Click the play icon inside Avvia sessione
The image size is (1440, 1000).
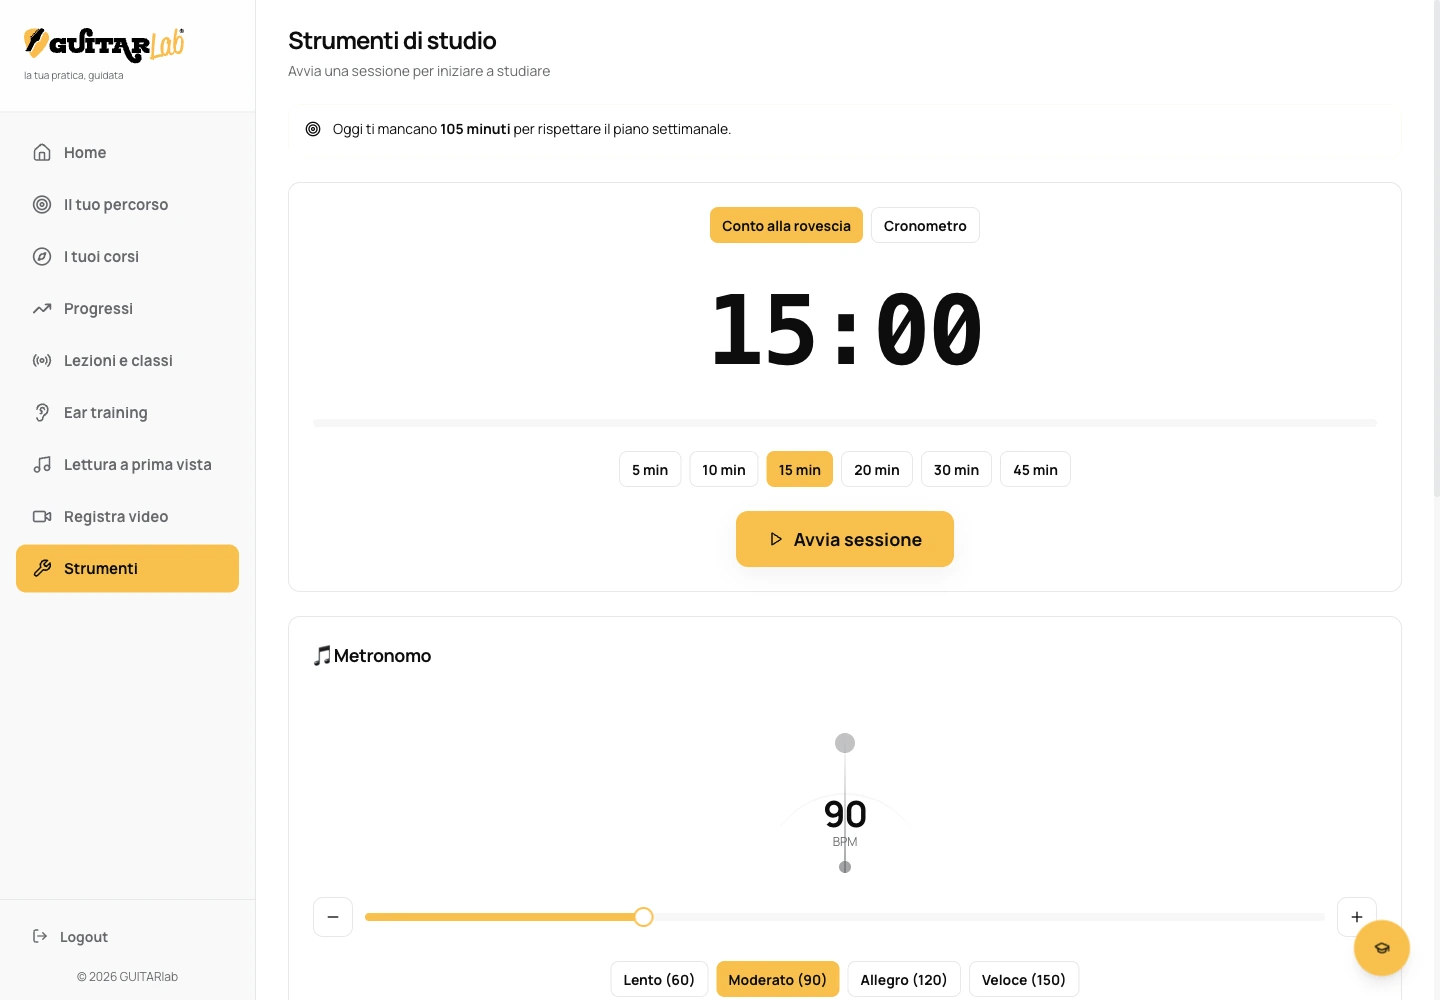click(x=776, y=539)
